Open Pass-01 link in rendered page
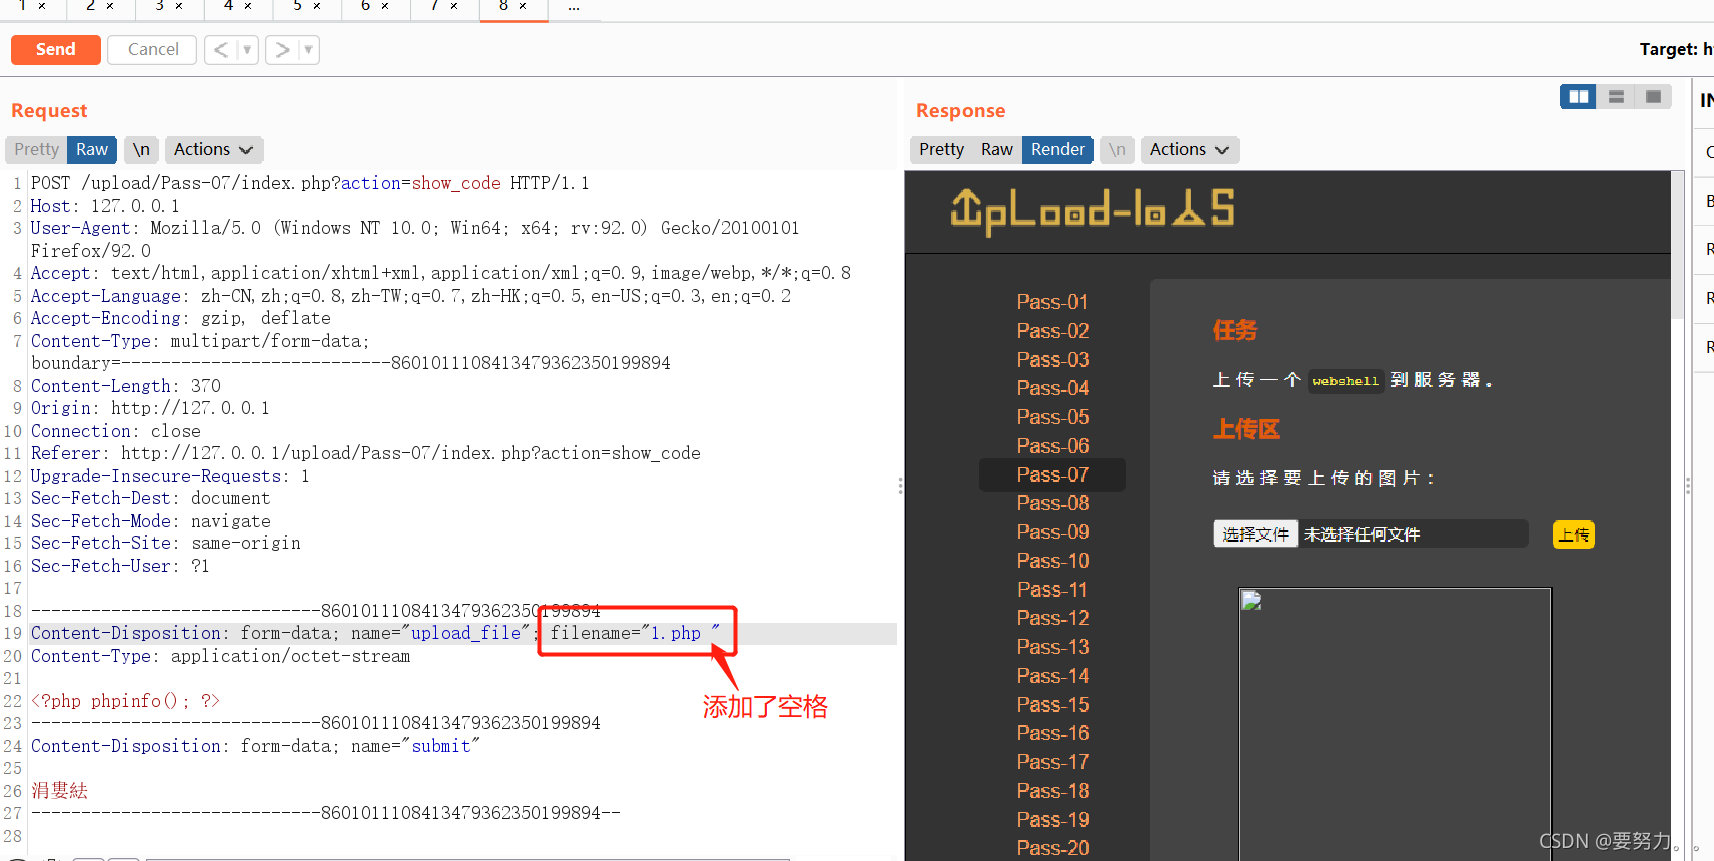 [1052, 302]
